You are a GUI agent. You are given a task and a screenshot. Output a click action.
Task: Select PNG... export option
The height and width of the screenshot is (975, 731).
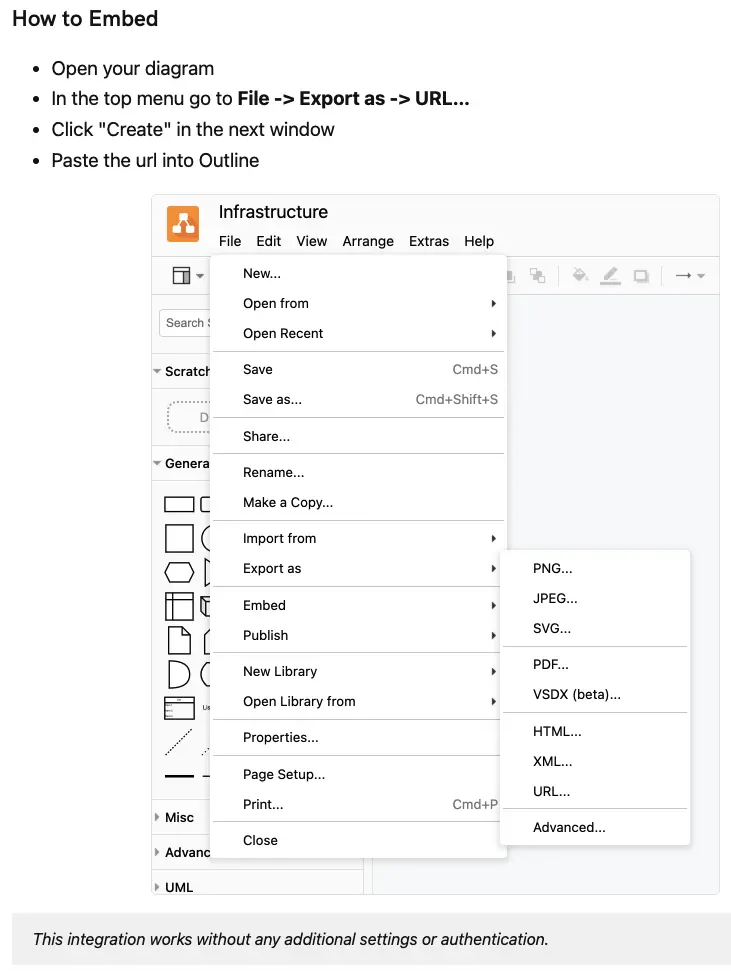click(552, 568)
